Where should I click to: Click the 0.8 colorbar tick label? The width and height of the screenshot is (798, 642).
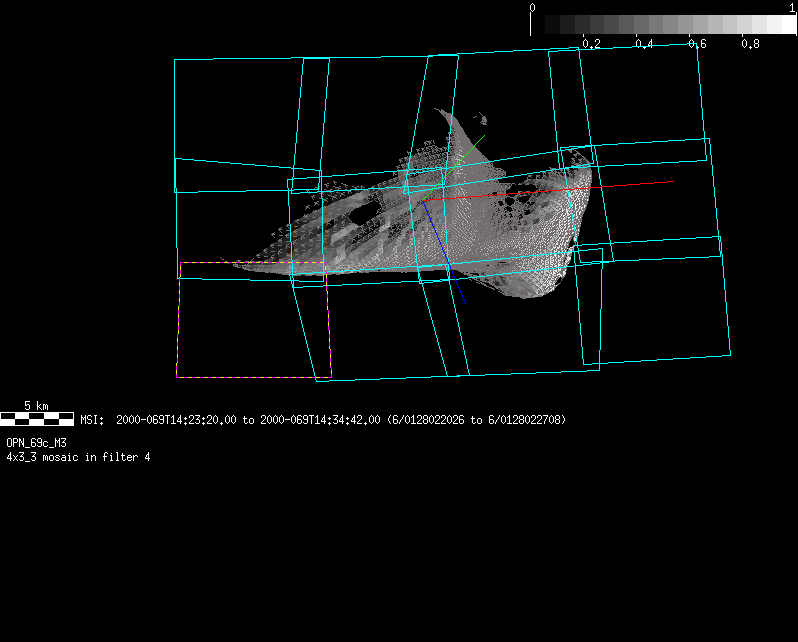click(x=750, y=44)
